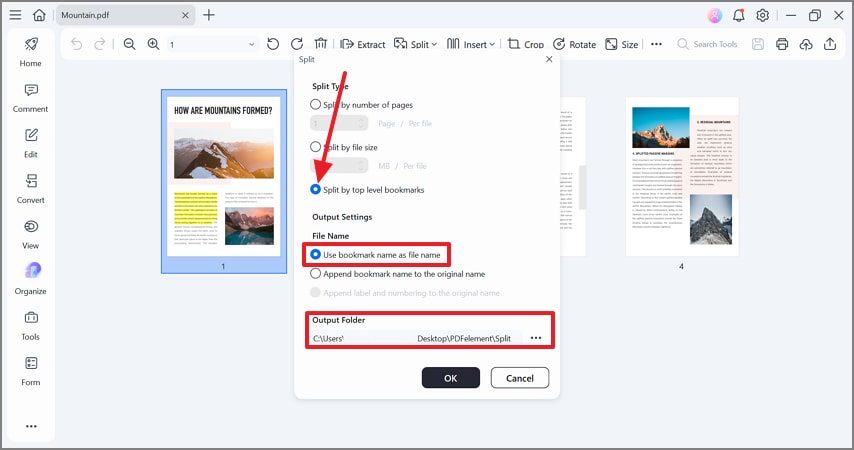
Task: Select the Crop tool
Action: coord(526,44)
